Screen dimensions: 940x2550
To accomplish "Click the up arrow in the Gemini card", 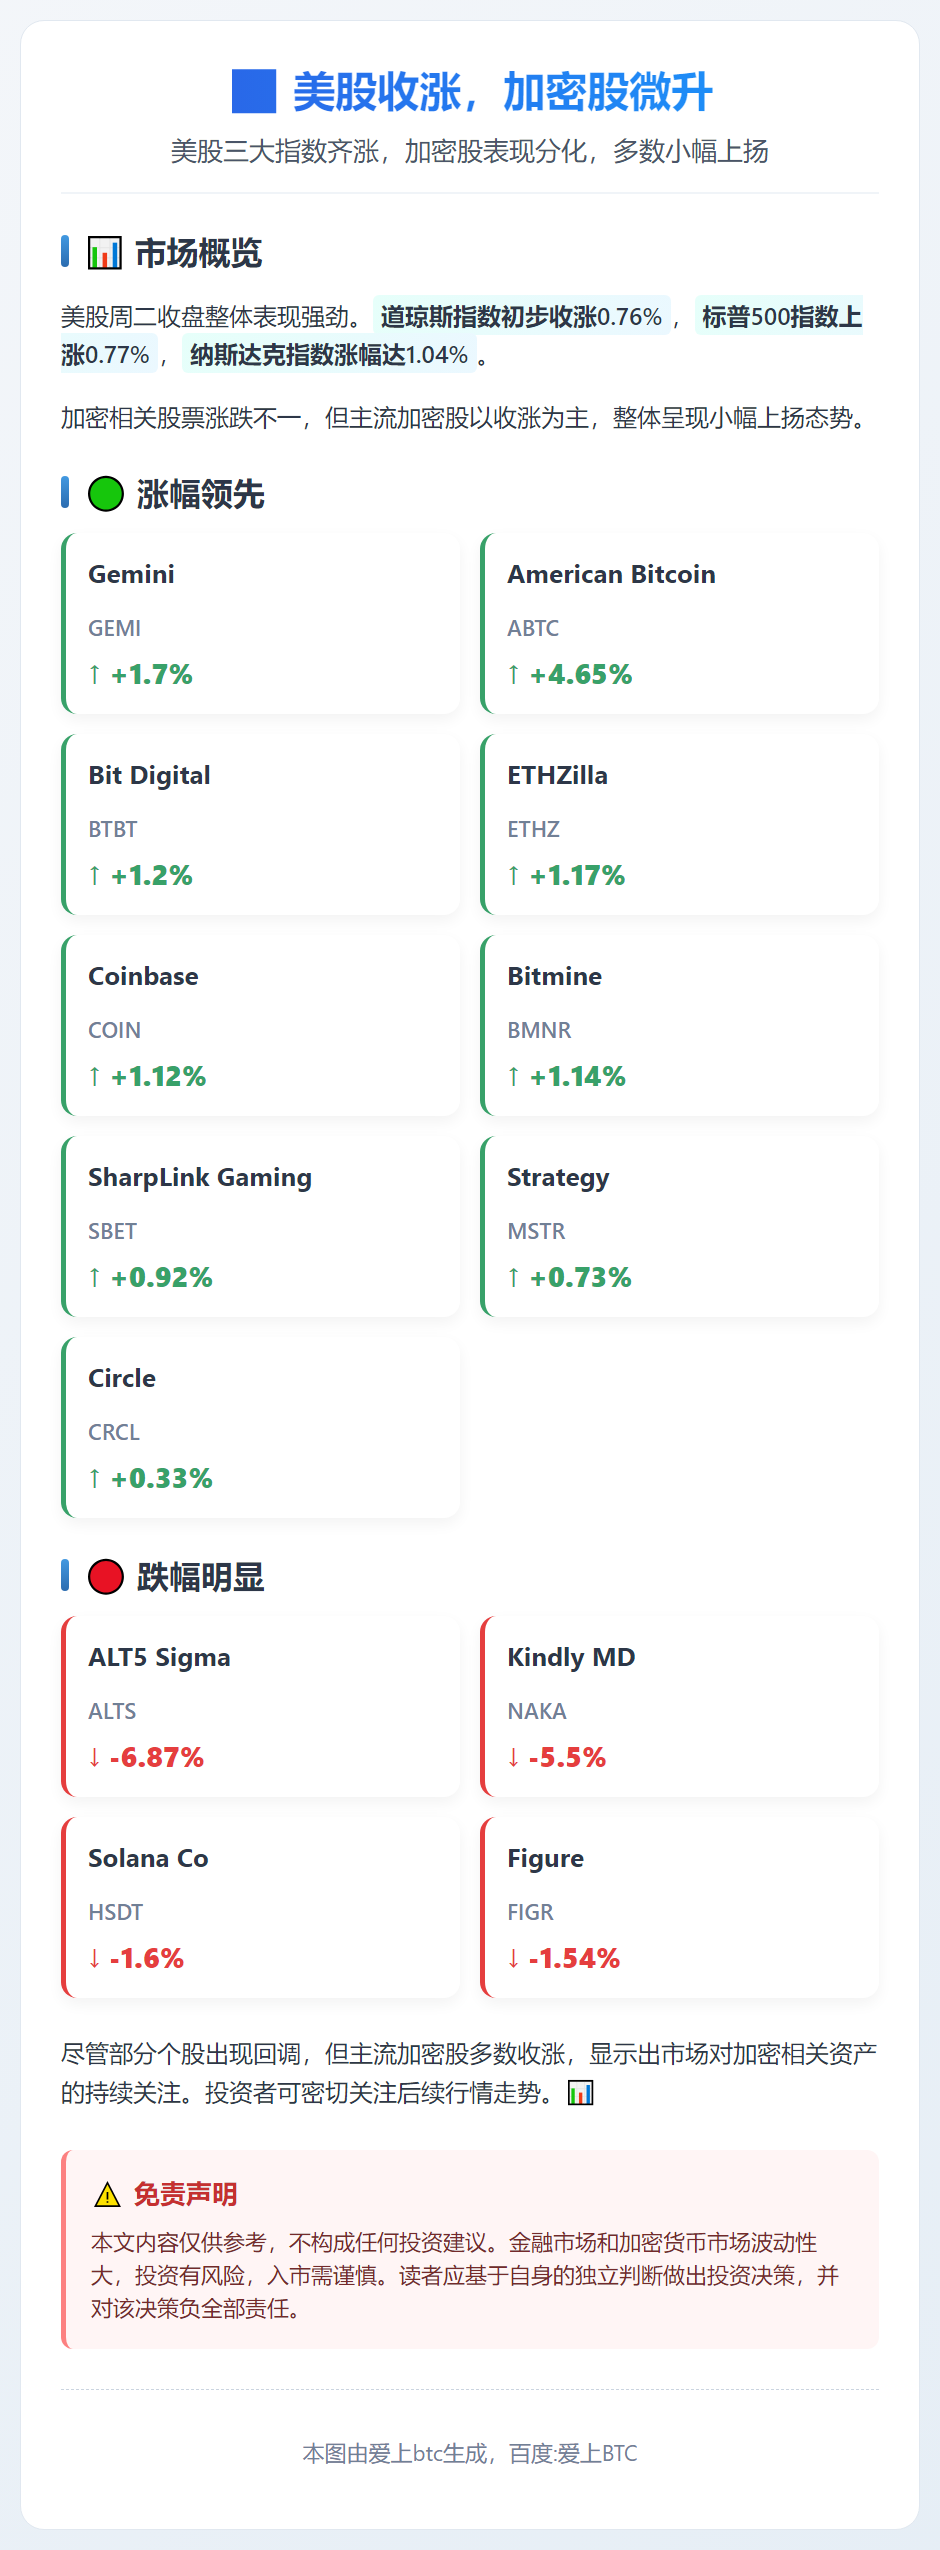I will tap(94, 674).
